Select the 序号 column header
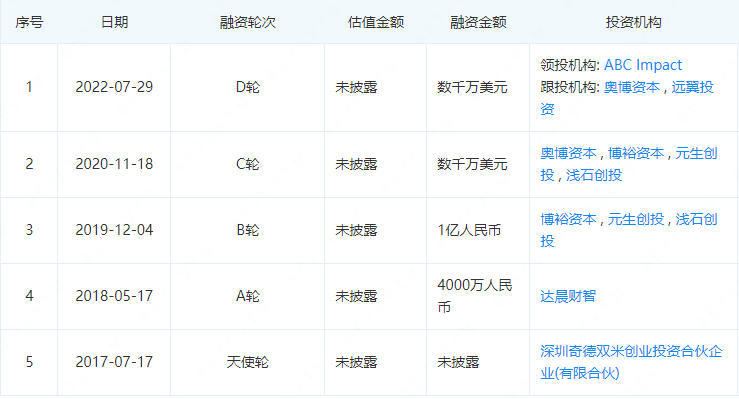739x399 pixels. tap(29, 22)
